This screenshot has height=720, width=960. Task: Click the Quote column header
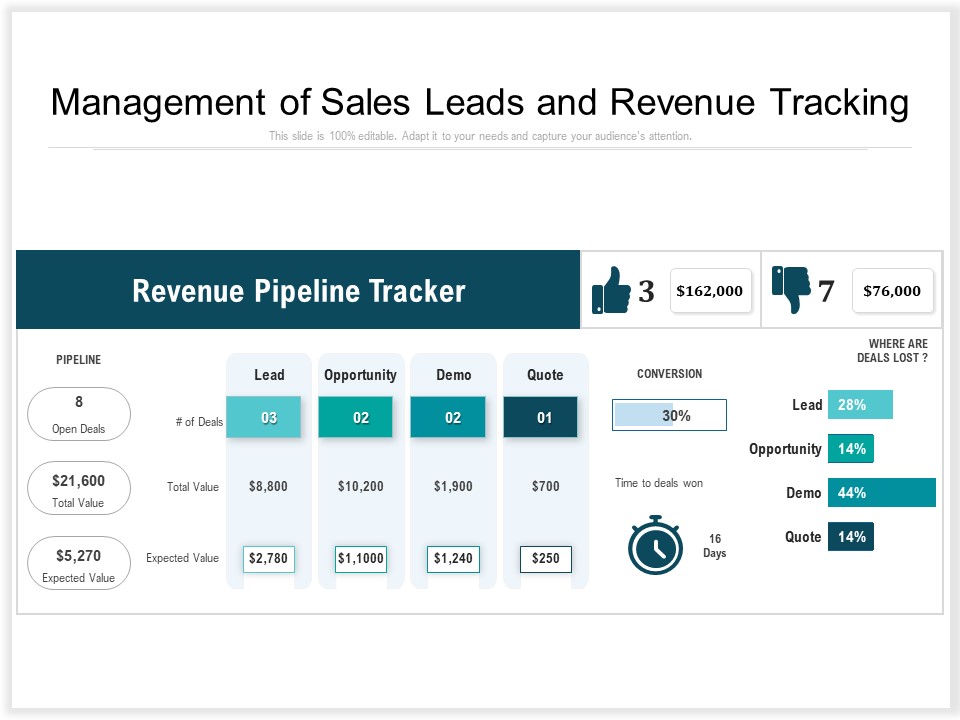click(546, 375)
